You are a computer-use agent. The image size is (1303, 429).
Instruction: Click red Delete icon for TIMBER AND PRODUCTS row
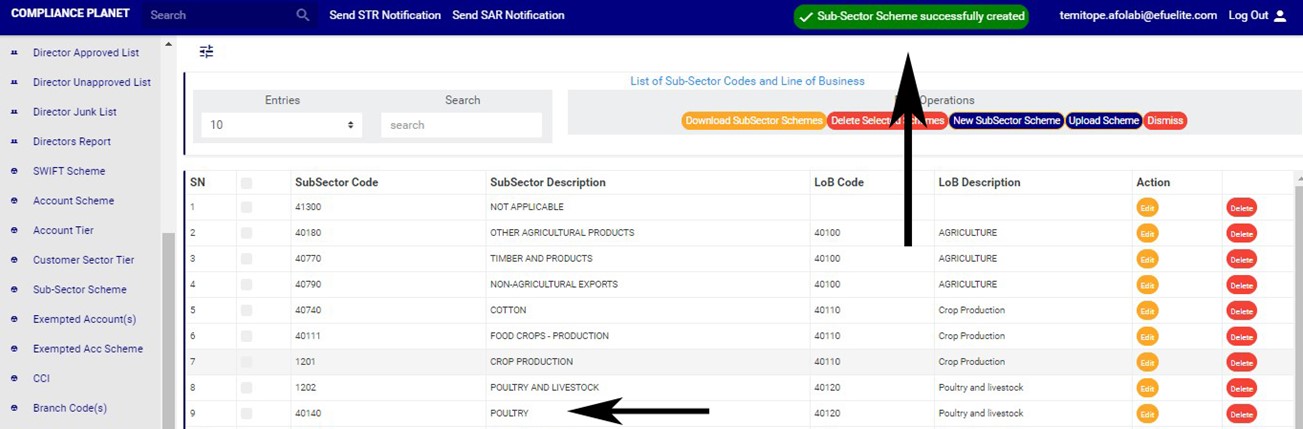point(1241,259)
